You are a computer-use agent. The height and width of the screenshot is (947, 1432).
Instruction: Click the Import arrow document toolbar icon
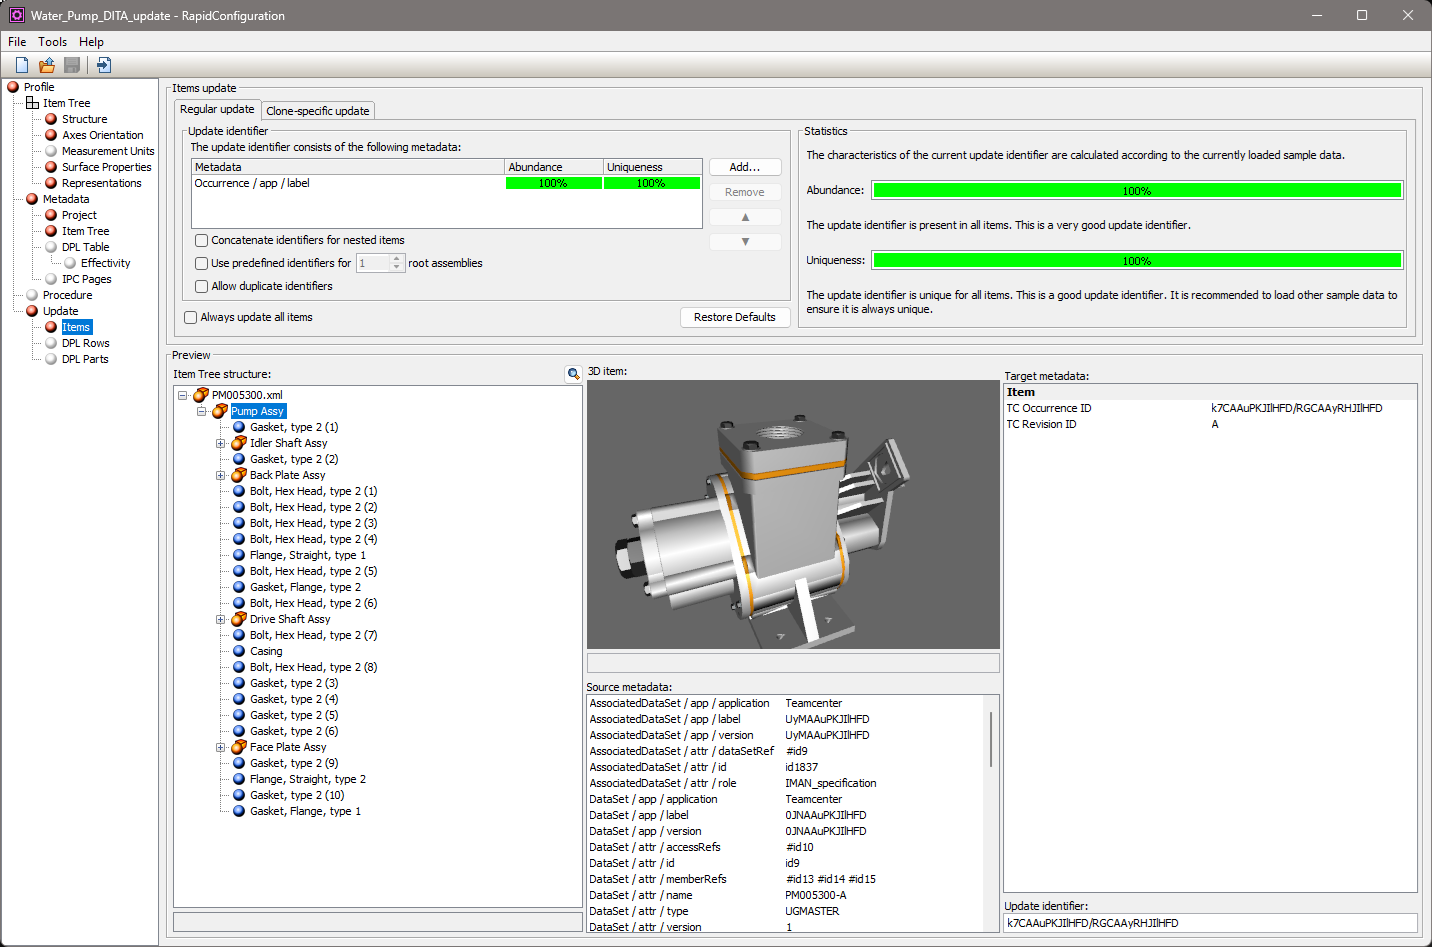click(104, 65)
